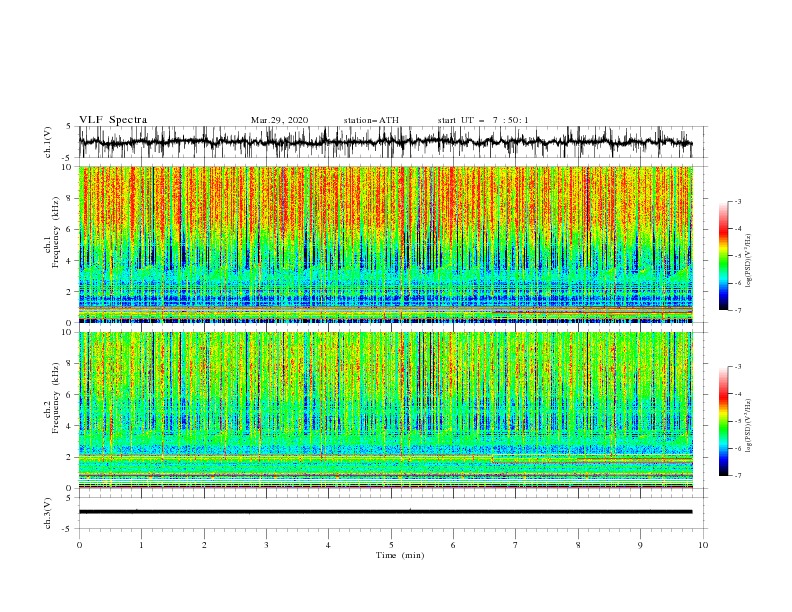Viewport: 792px width, 612px height.
Task: Click the "-3" label on ch.2 color bar
Action: click(737, 367)
